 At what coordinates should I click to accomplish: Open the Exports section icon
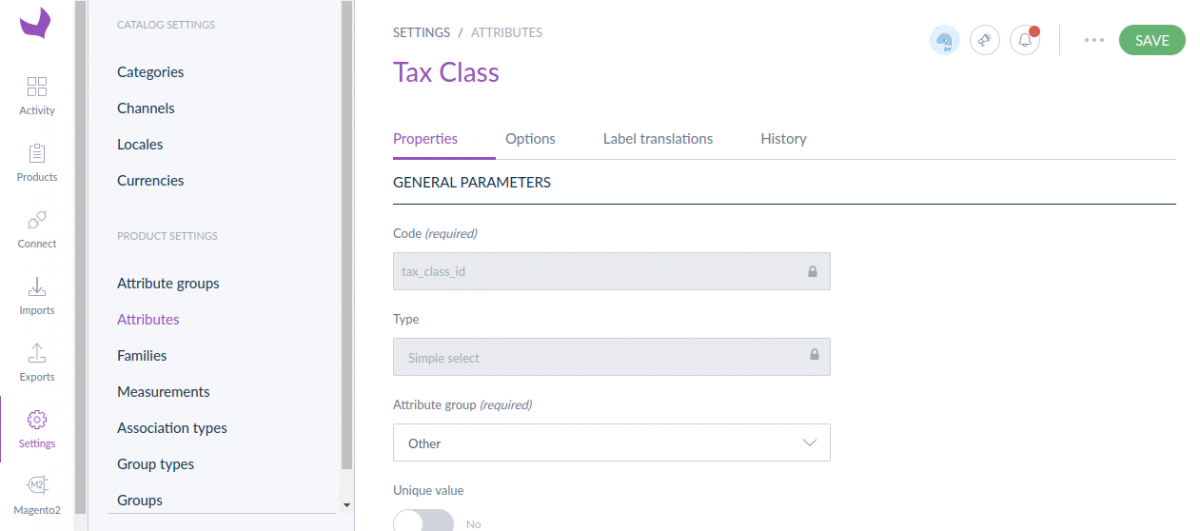pos(37,362)
